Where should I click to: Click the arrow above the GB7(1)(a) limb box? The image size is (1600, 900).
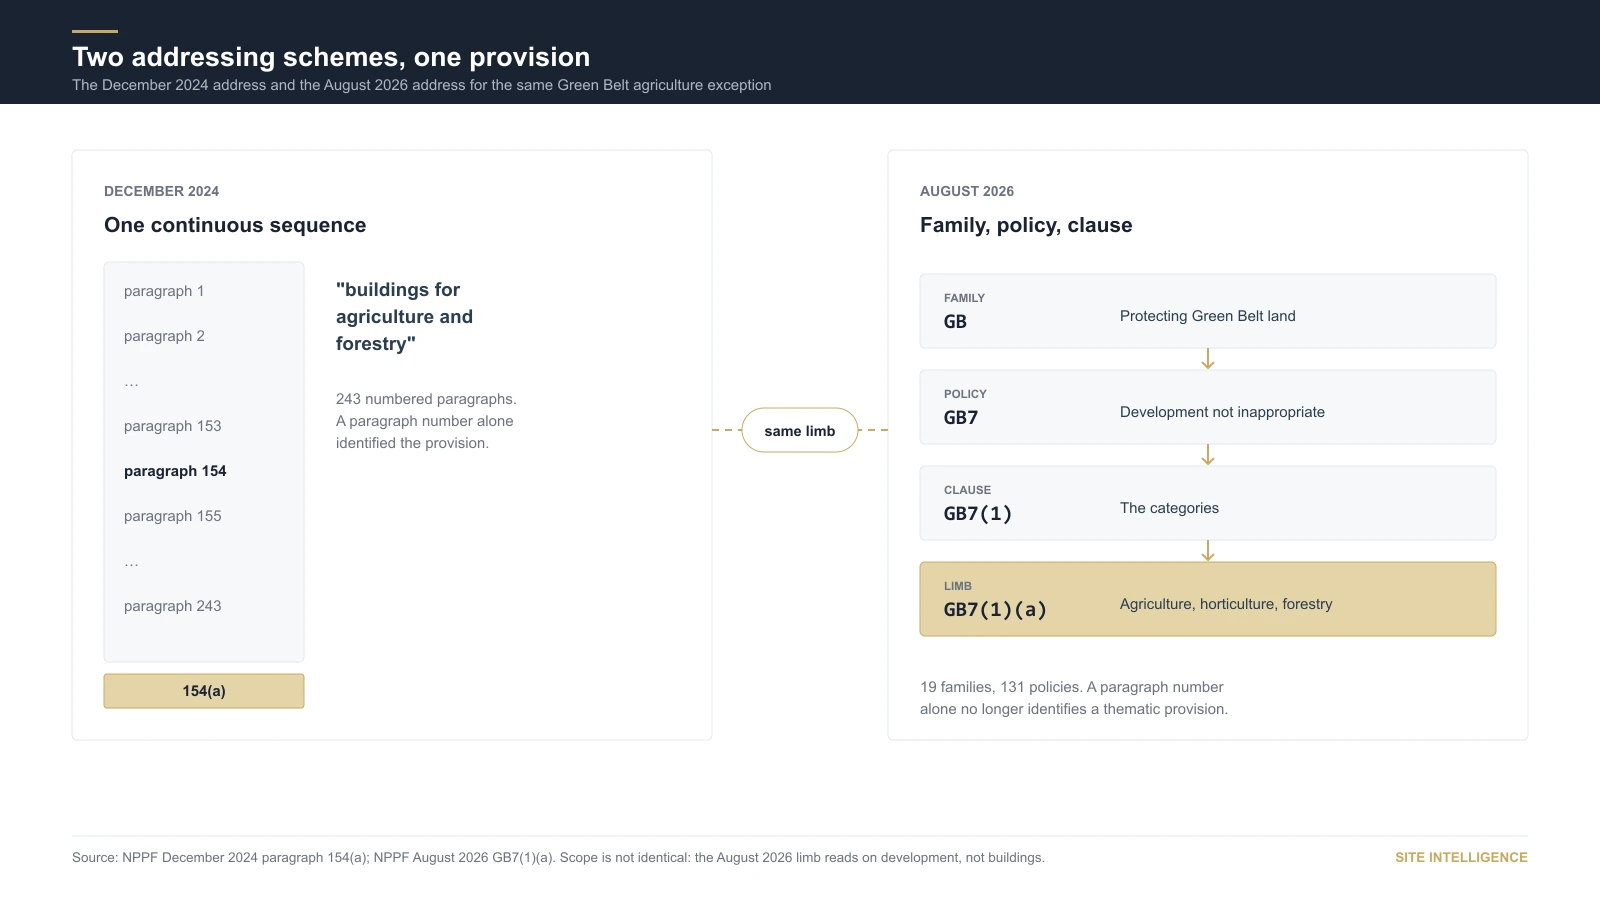(x=1208, y=551)
